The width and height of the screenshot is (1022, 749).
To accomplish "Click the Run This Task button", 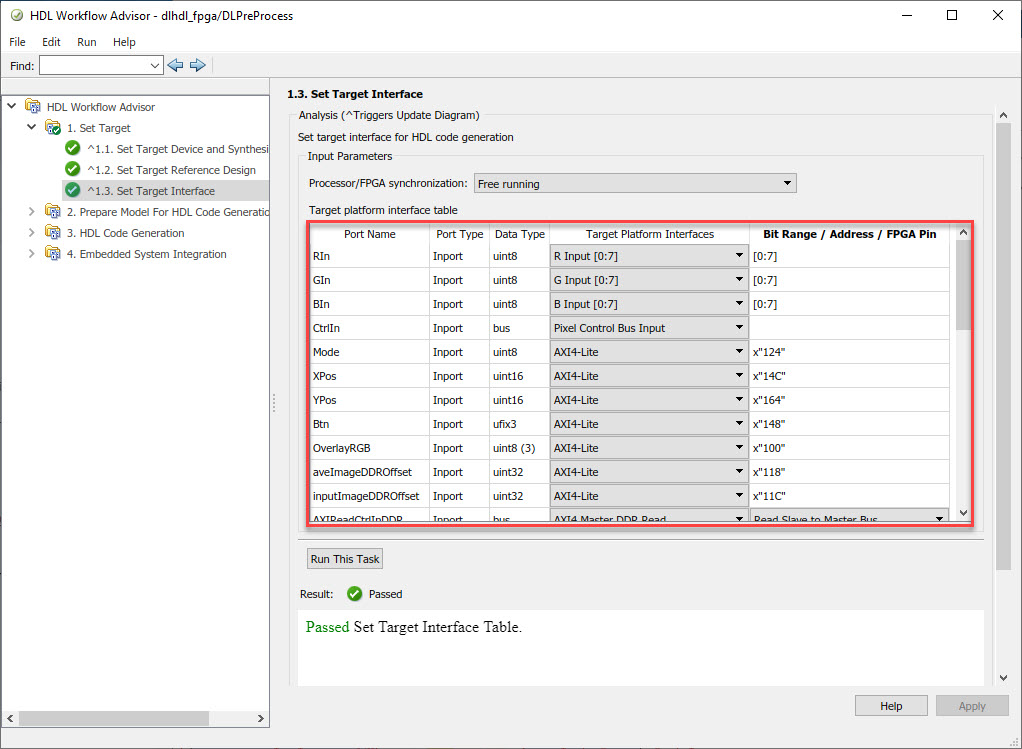I will coord(345,559).
